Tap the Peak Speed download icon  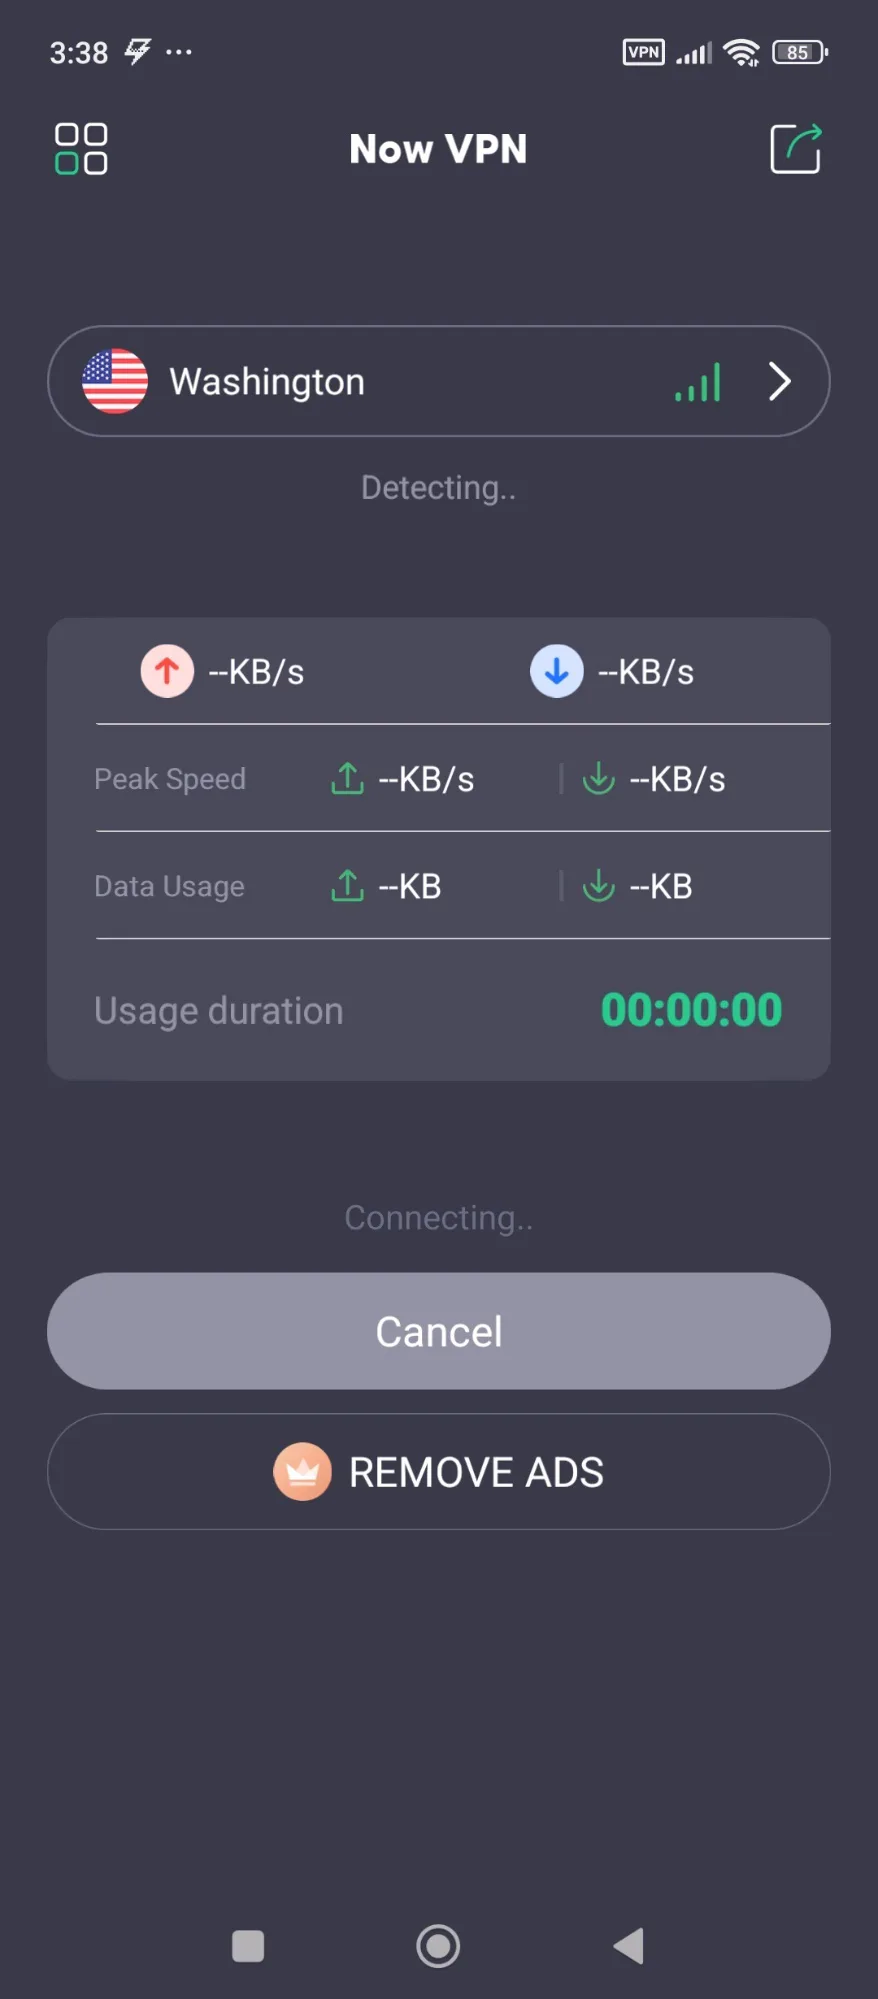(598, 779)
